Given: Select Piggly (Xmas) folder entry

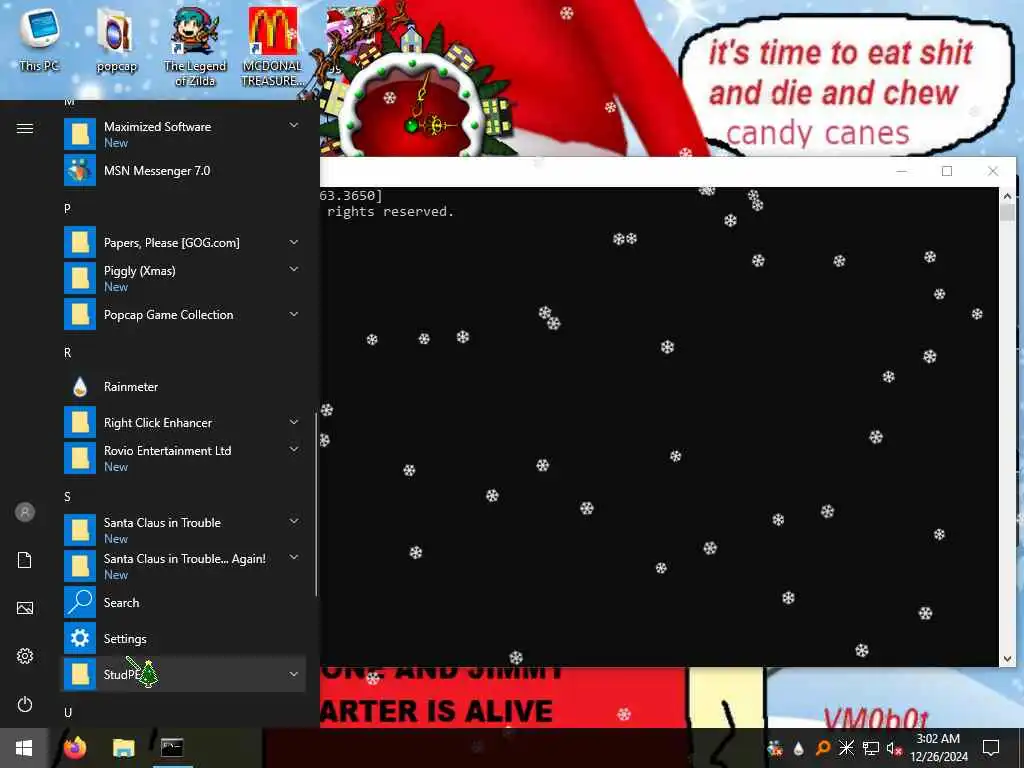Looking at the screenshot, I should click(184, 278).
